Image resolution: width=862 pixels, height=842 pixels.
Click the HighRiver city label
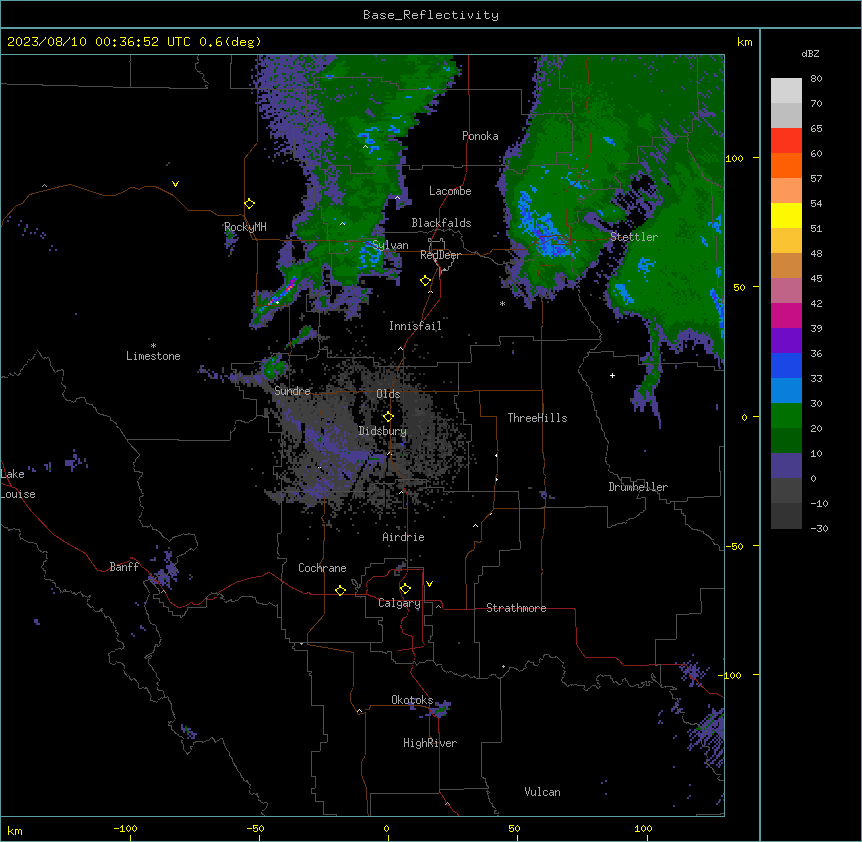(x=430, y=743)
